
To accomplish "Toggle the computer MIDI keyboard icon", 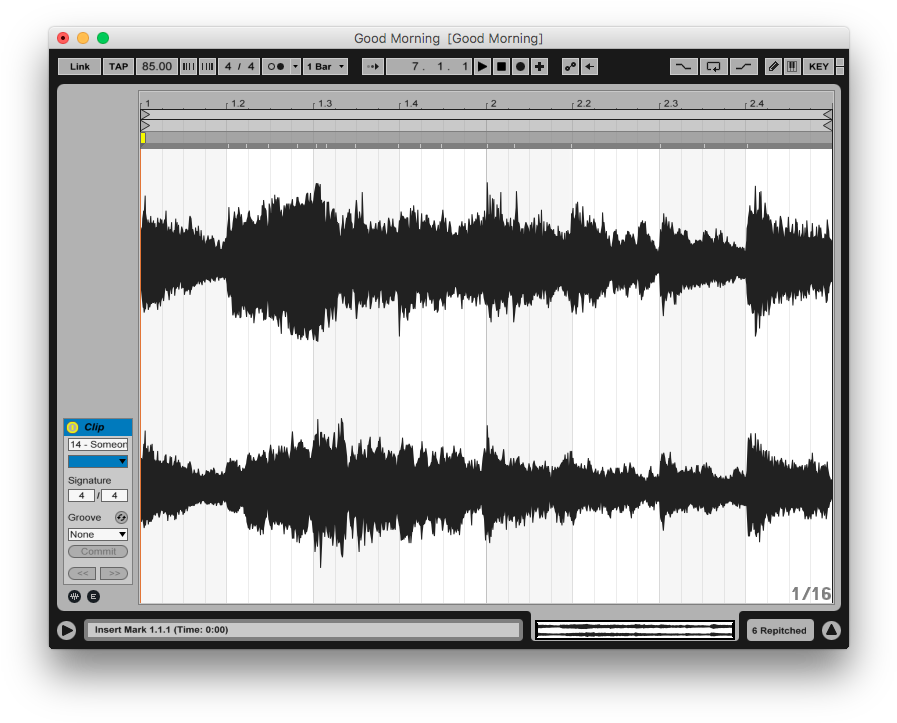I will tap(791, 67).
